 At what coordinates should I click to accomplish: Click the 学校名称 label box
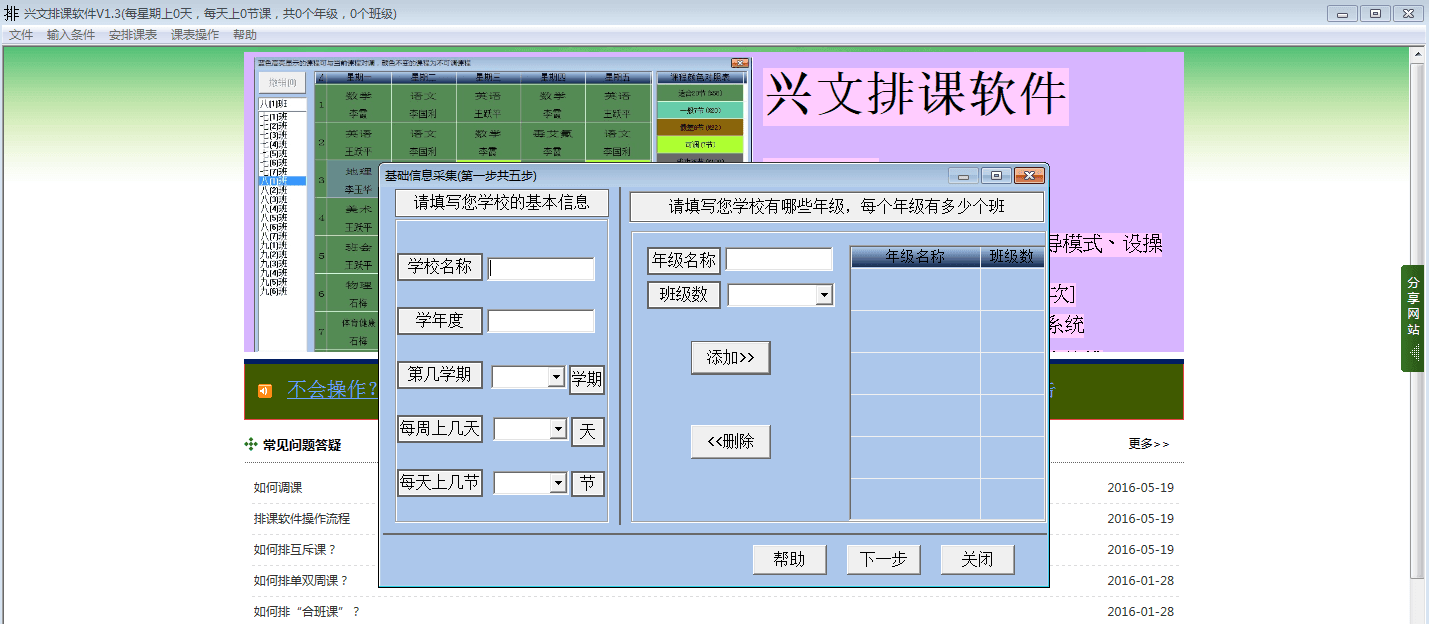(440, 267)
